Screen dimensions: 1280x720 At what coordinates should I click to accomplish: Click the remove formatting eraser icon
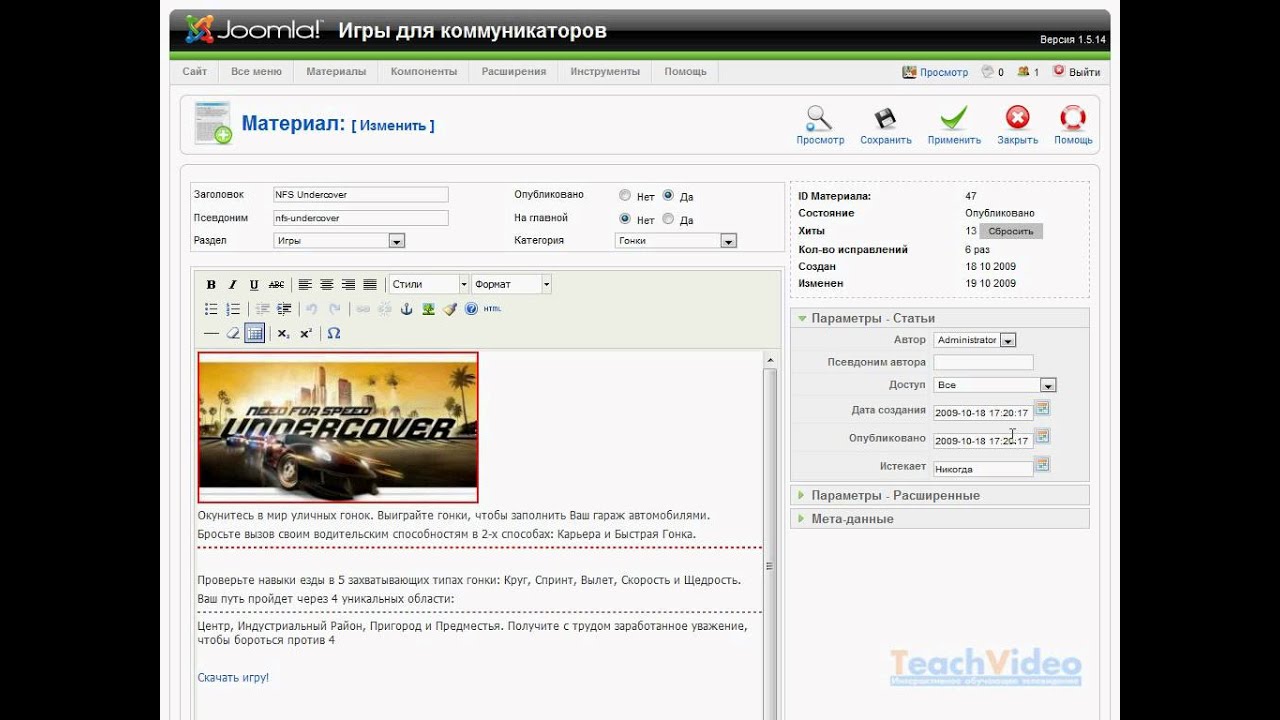(x=233, y=333)
